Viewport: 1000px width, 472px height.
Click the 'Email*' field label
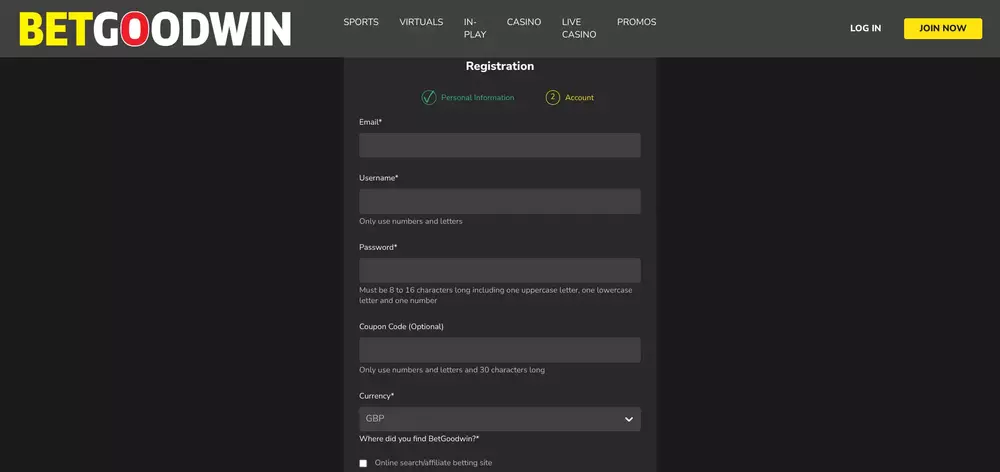click(371, 122)
